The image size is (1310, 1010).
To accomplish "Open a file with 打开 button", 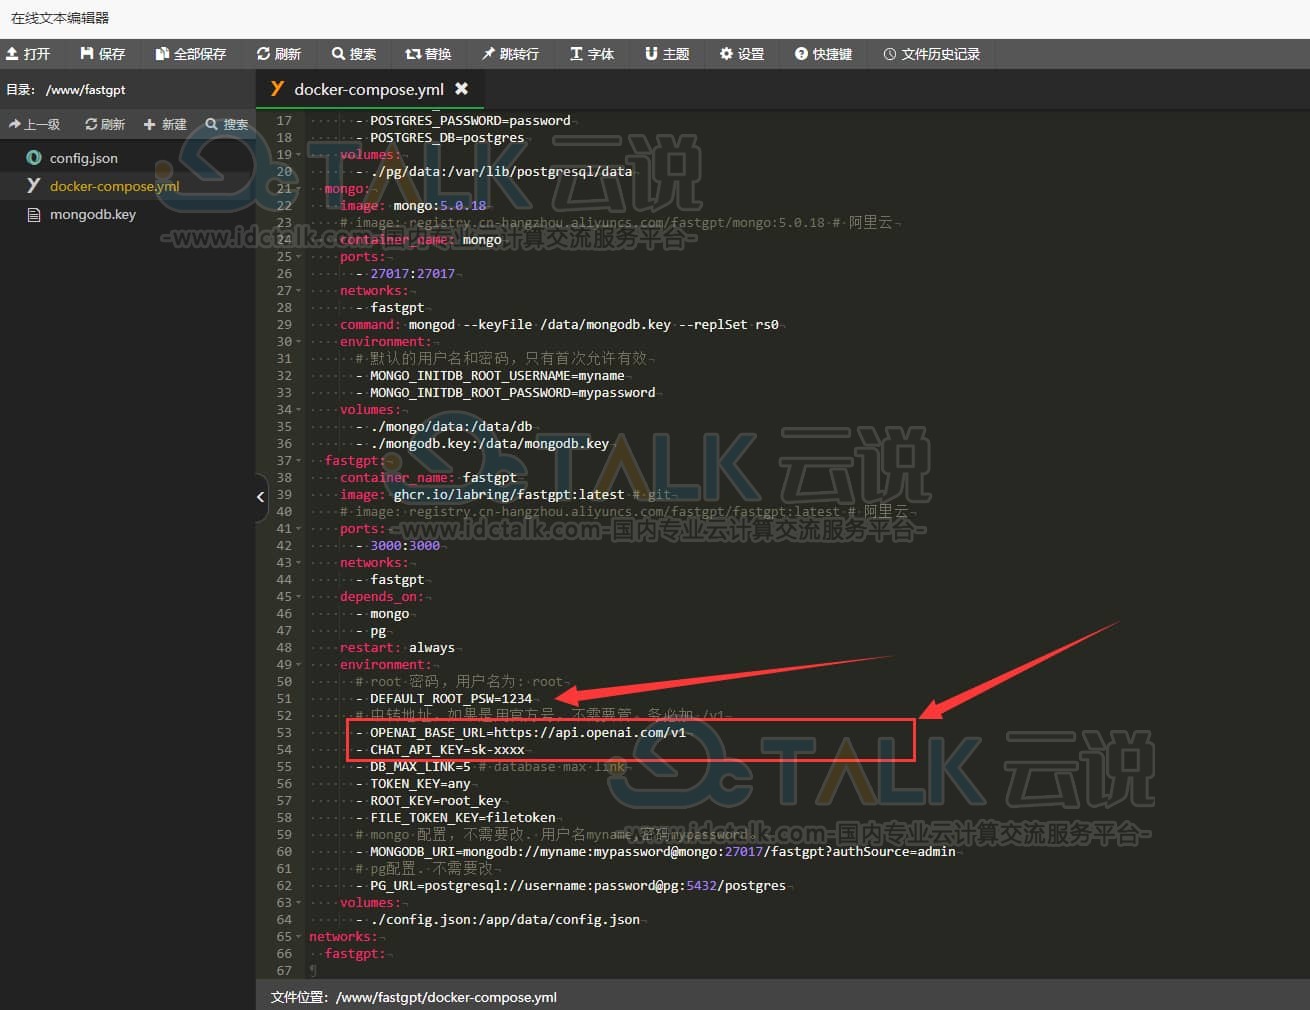I will (x=28, y=54).
